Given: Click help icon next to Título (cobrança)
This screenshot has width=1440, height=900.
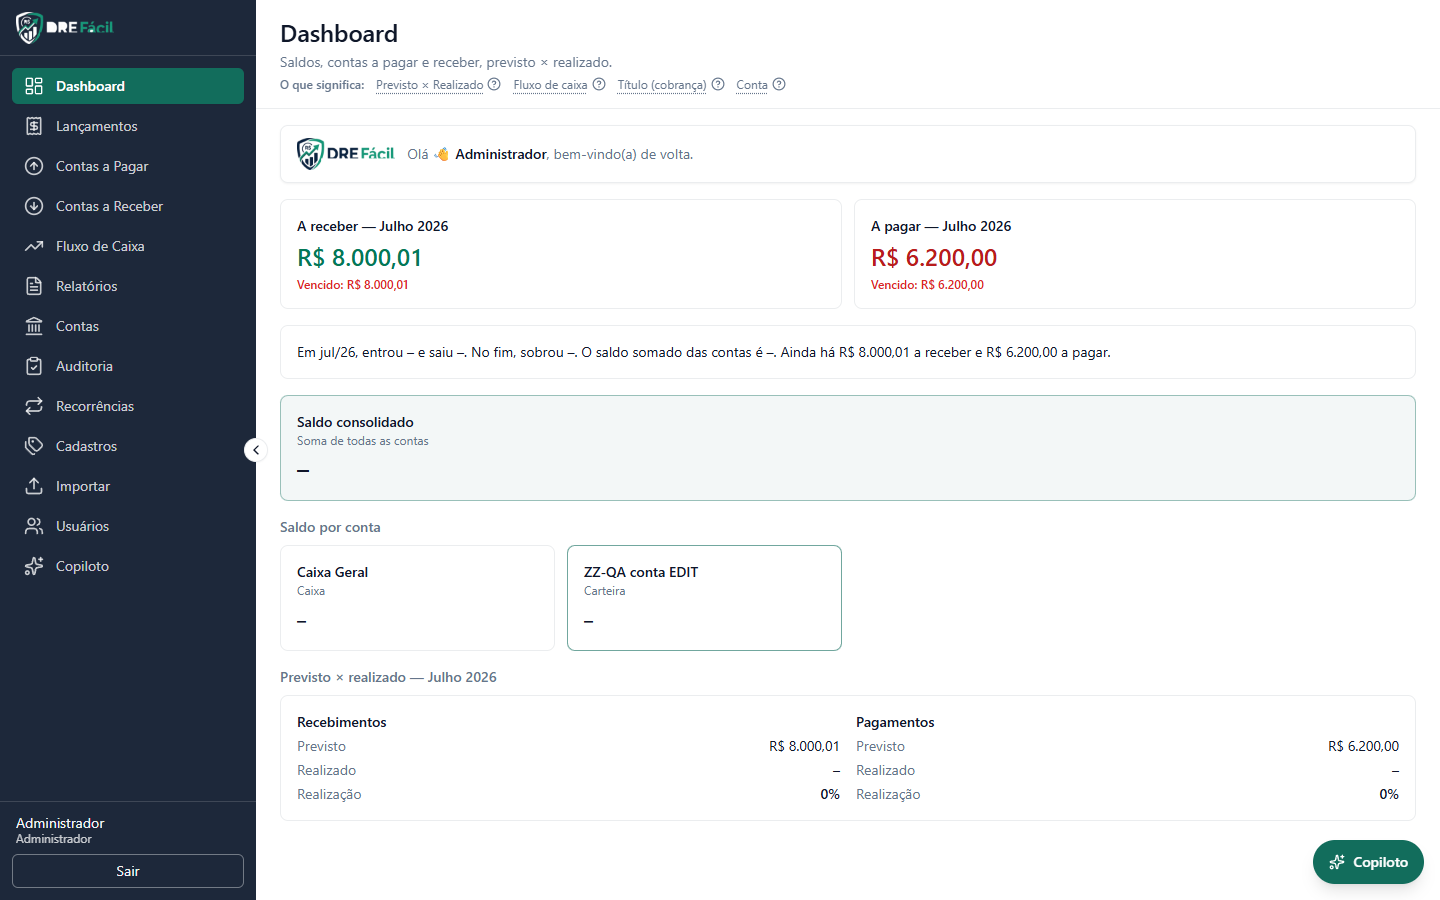Looking at the screenshot, I should click(x=718, y=84).
